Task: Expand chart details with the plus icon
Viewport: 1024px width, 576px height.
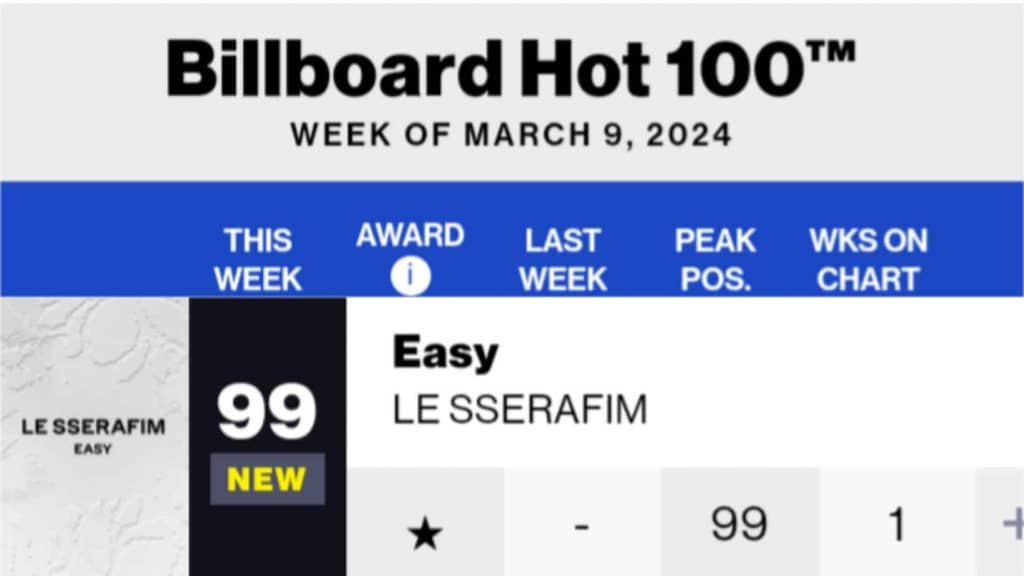Action: point(1011,523)
